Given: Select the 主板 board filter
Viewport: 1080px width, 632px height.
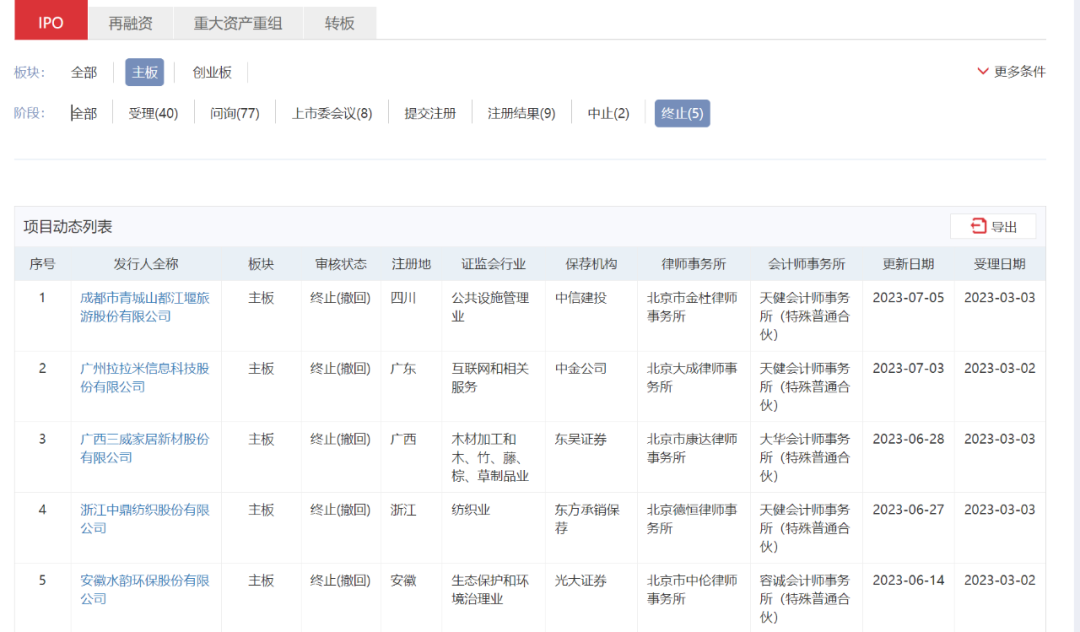Looking at the screenshot, I should (x=143, y=72).
